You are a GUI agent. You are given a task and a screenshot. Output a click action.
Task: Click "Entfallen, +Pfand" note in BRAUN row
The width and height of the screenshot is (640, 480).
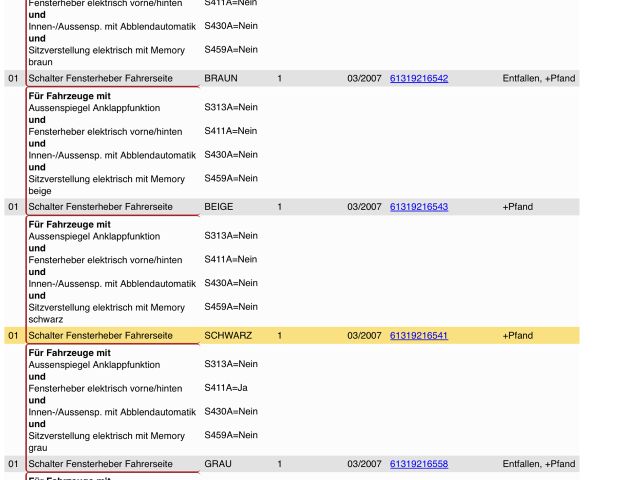(538, 78)
